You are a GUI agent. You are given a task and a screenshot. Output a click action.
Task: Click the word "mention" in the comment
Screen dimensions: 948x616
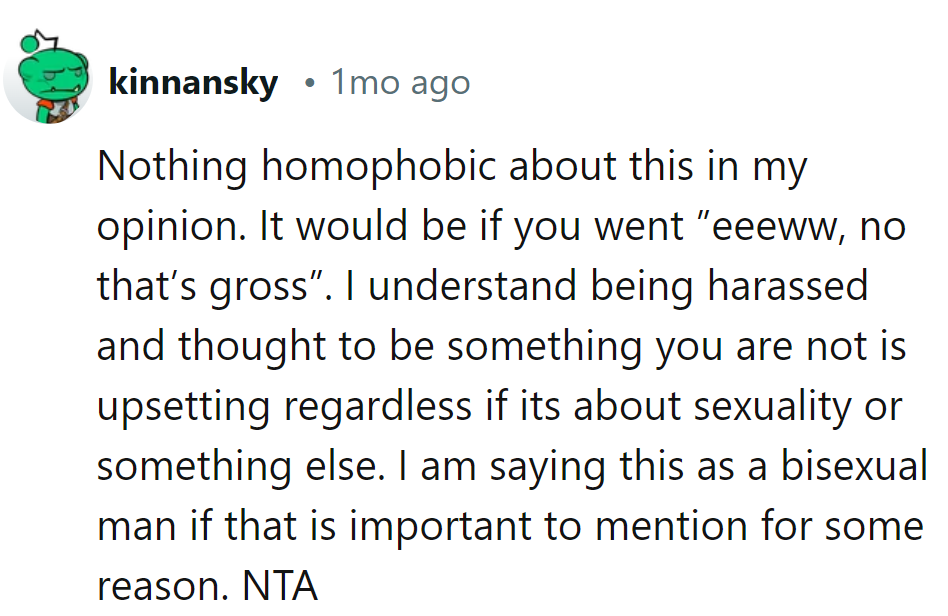click(x=667, y=527)
